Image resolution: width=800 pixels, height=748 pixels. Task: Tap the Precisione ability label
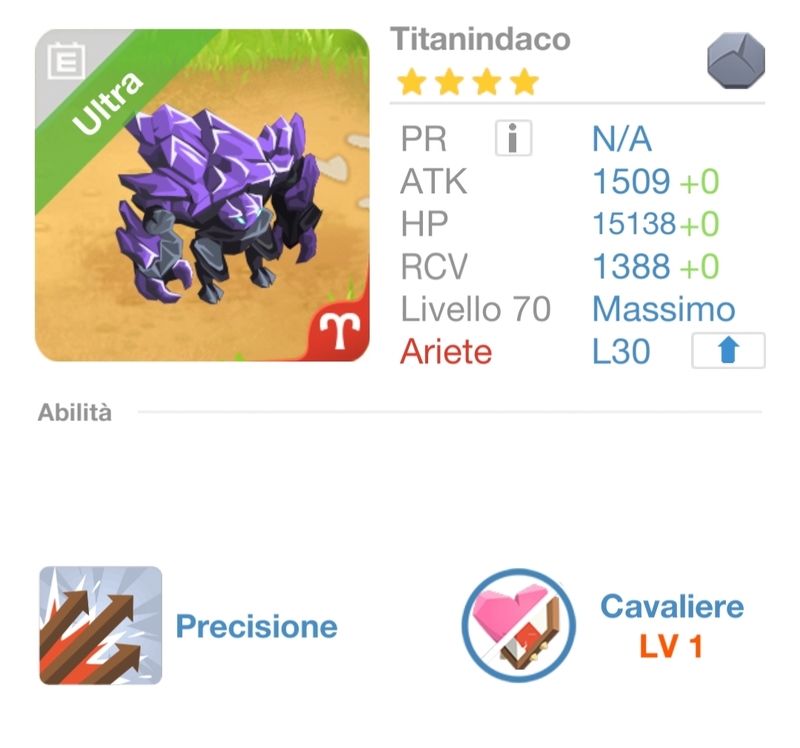256,626
